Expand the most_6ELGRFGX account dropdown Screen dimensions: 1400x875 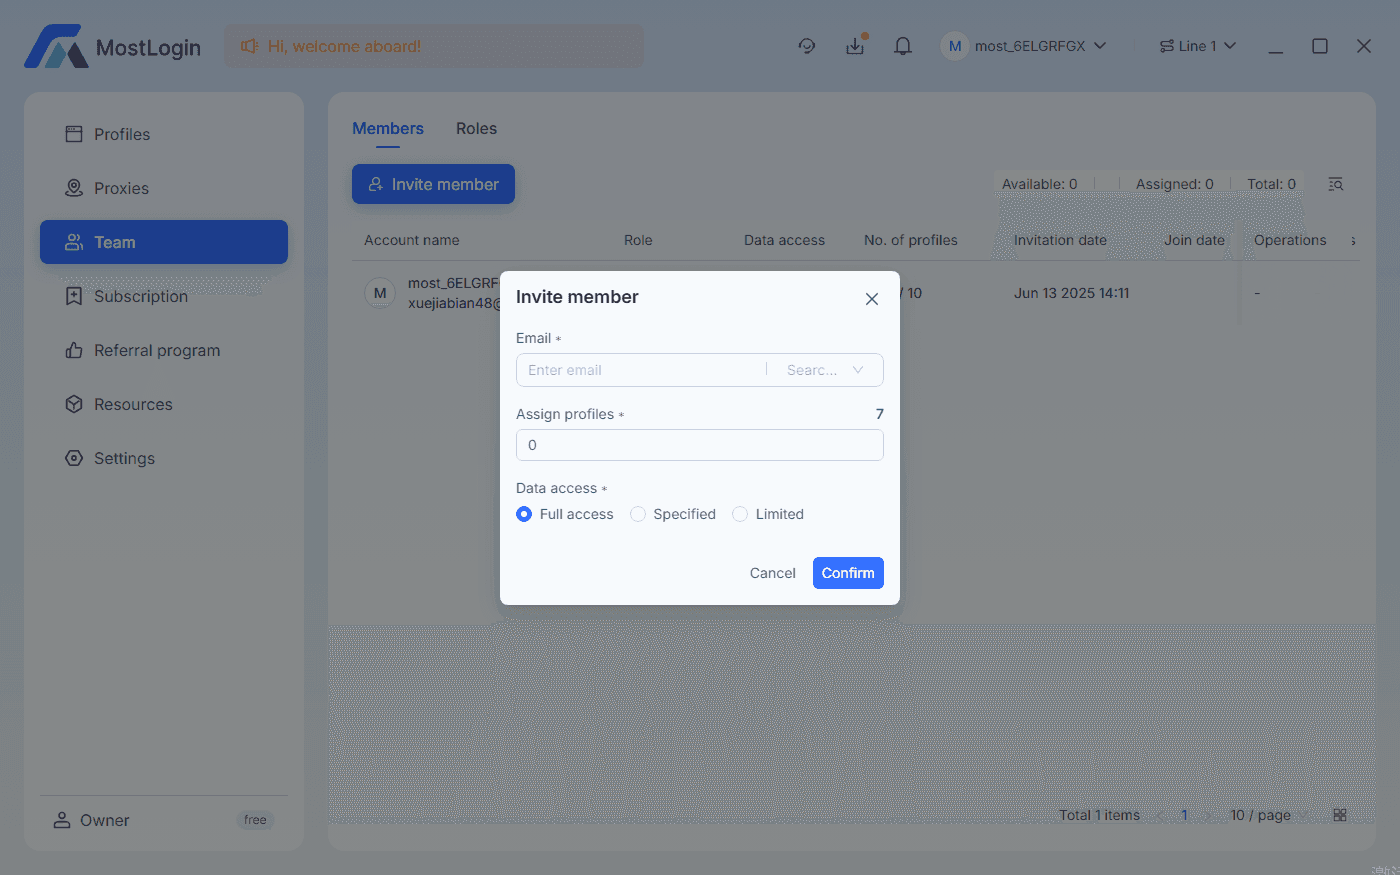[x=1100, y=46]
